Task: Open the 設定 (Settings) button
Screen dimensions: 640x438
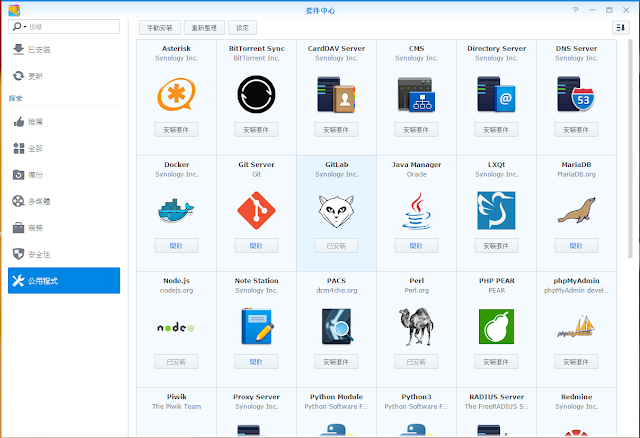Action: pyautogui.click(x=242, y=28)
